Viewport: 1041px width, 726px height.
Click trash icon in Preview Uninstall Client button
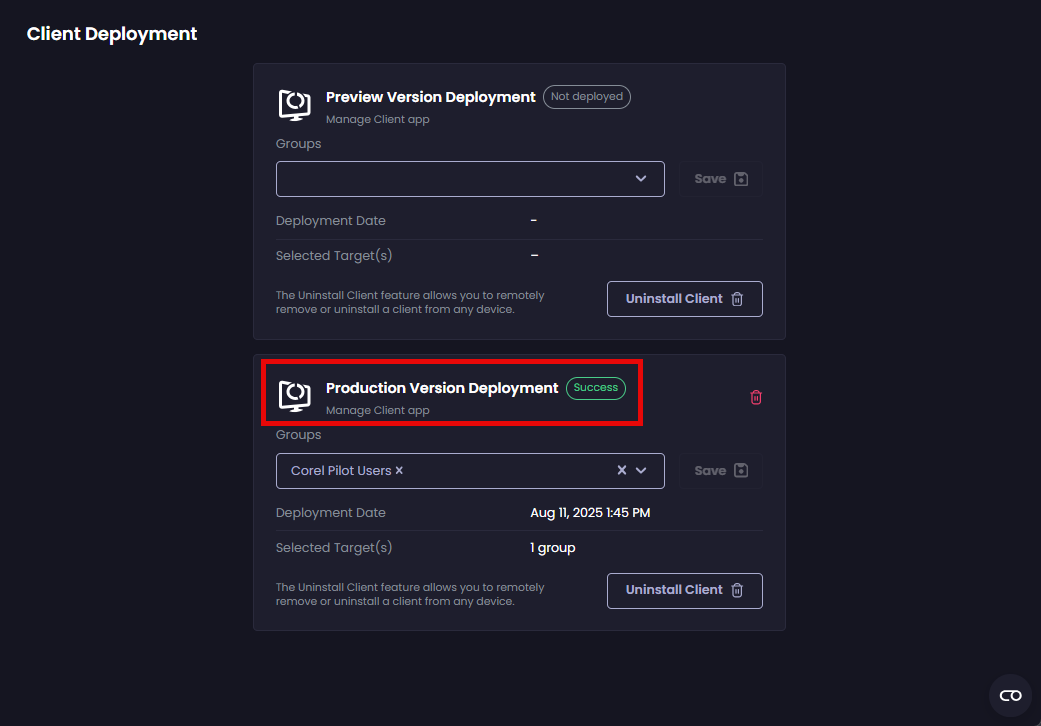click(x=737, y=299)
